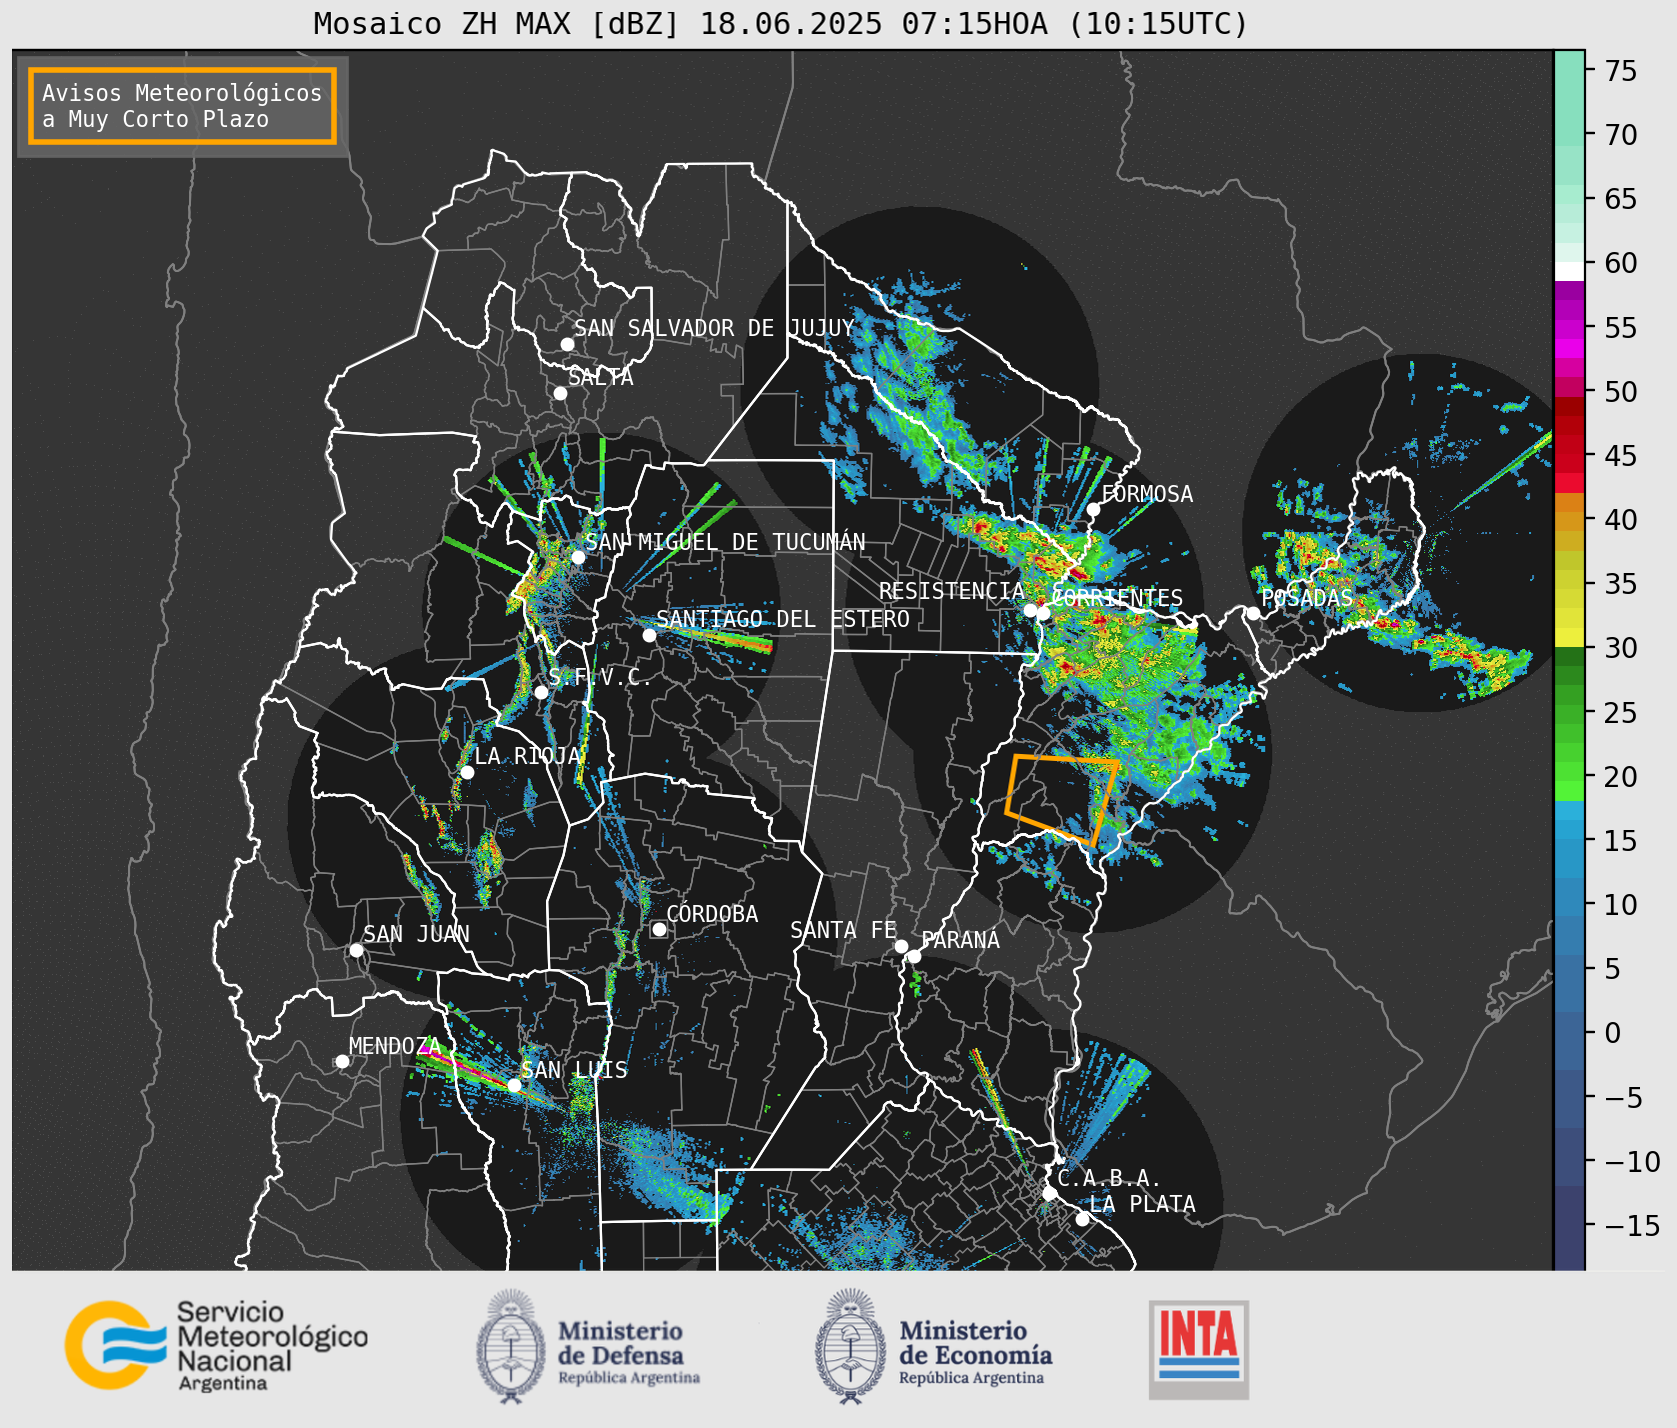The image size is (1677, 1428).
Task: Click the SAN JUAN label text
Action: tap(416, 934)
